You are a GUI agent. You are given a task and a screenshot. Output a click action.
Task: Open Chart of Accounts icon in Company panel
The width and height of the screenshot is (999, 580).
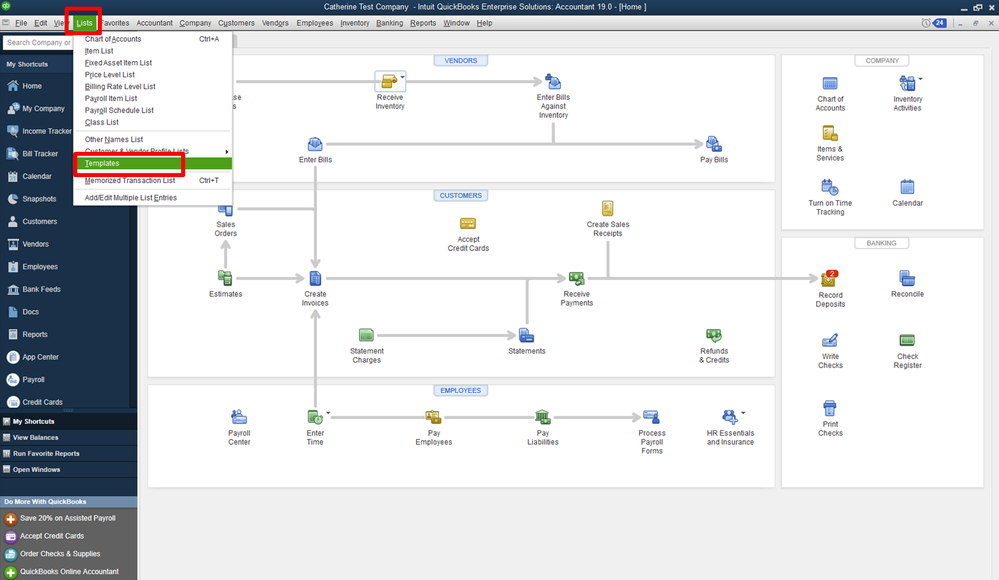pos(830,83)
